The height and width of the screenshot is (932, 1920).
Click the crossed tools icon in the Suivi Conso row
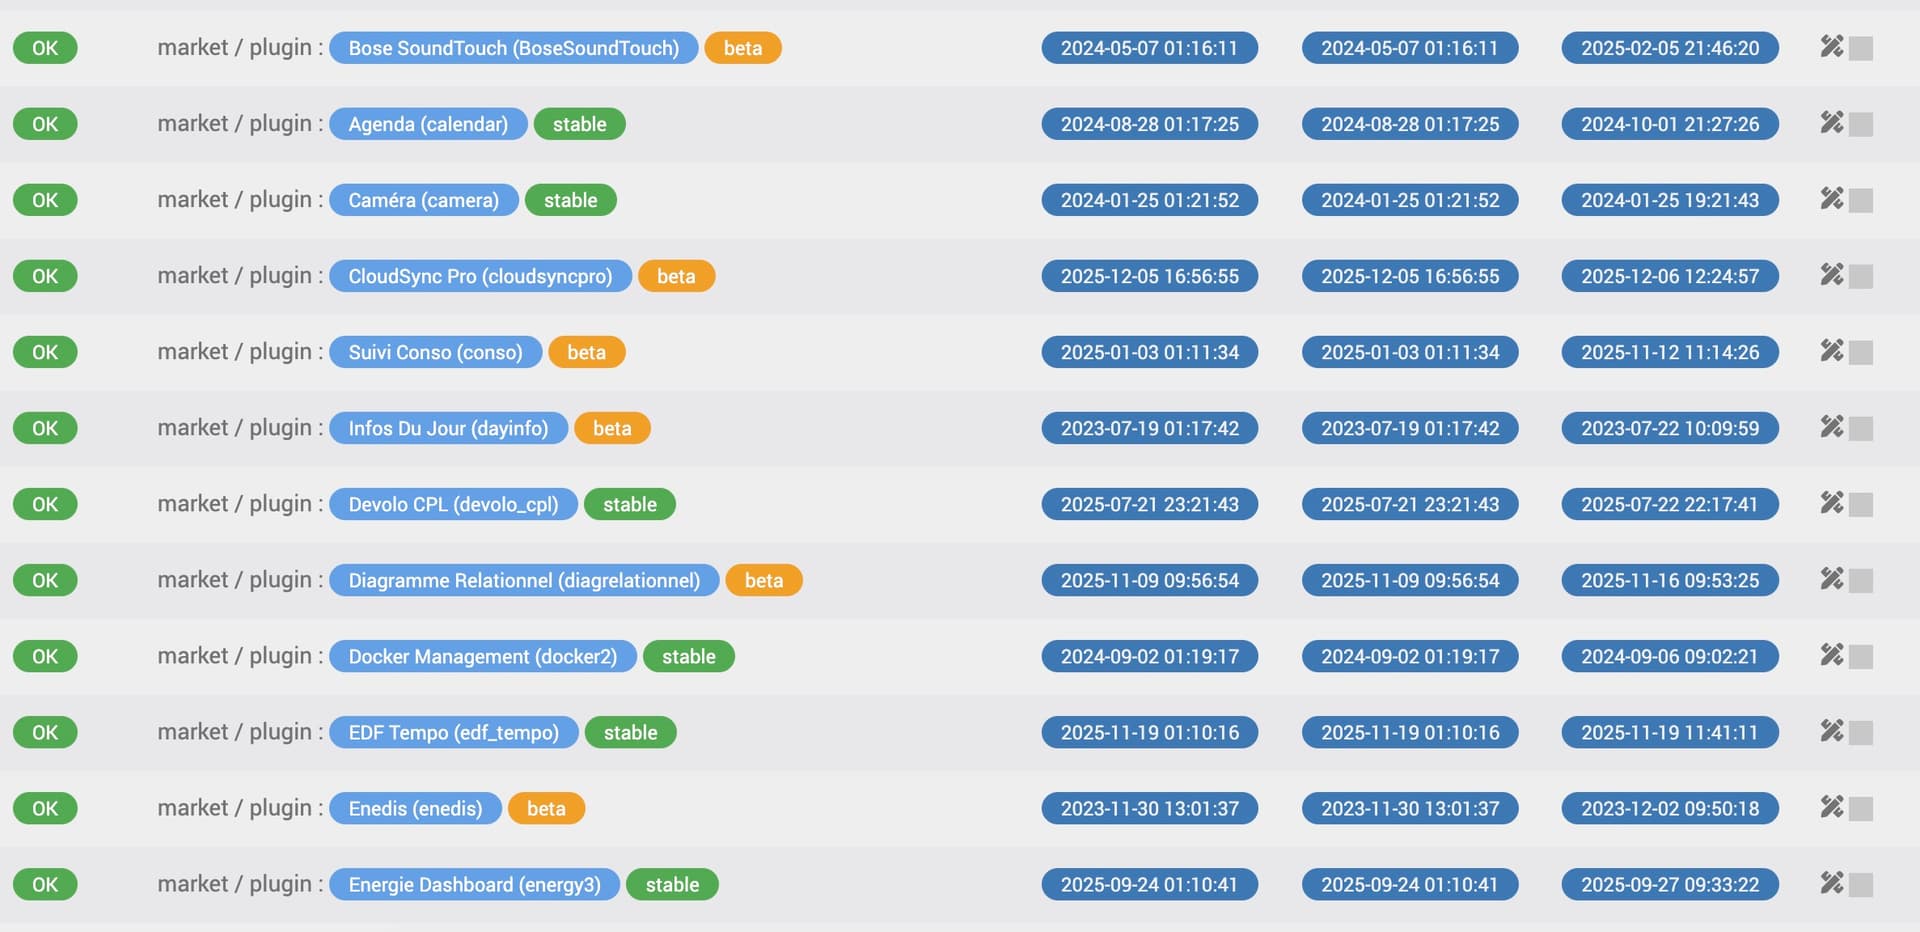(1831, 351)
